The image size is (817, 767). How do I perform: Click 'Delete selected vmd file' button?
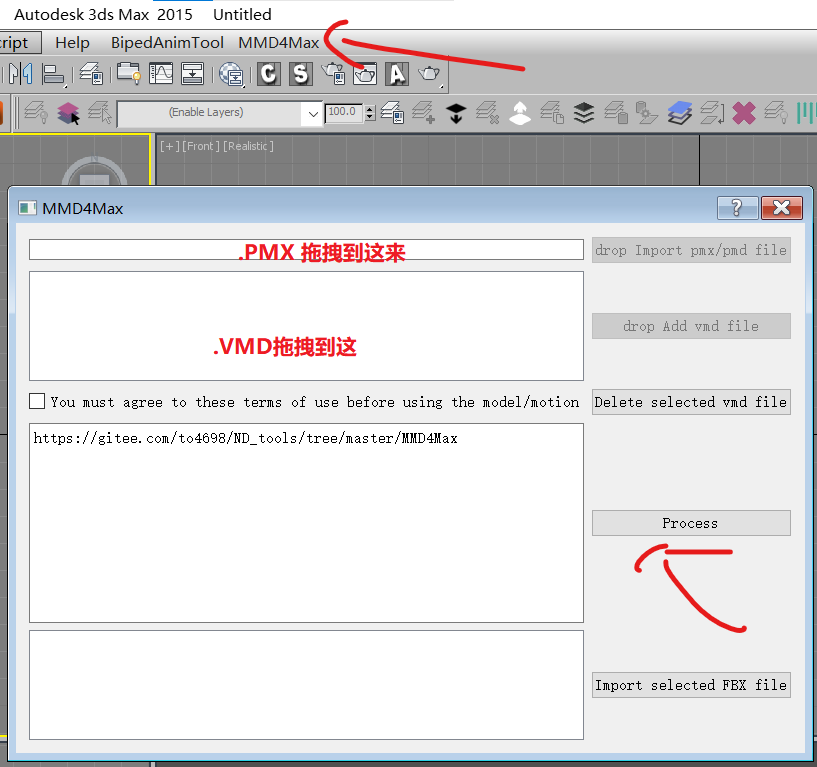(691, 402)
